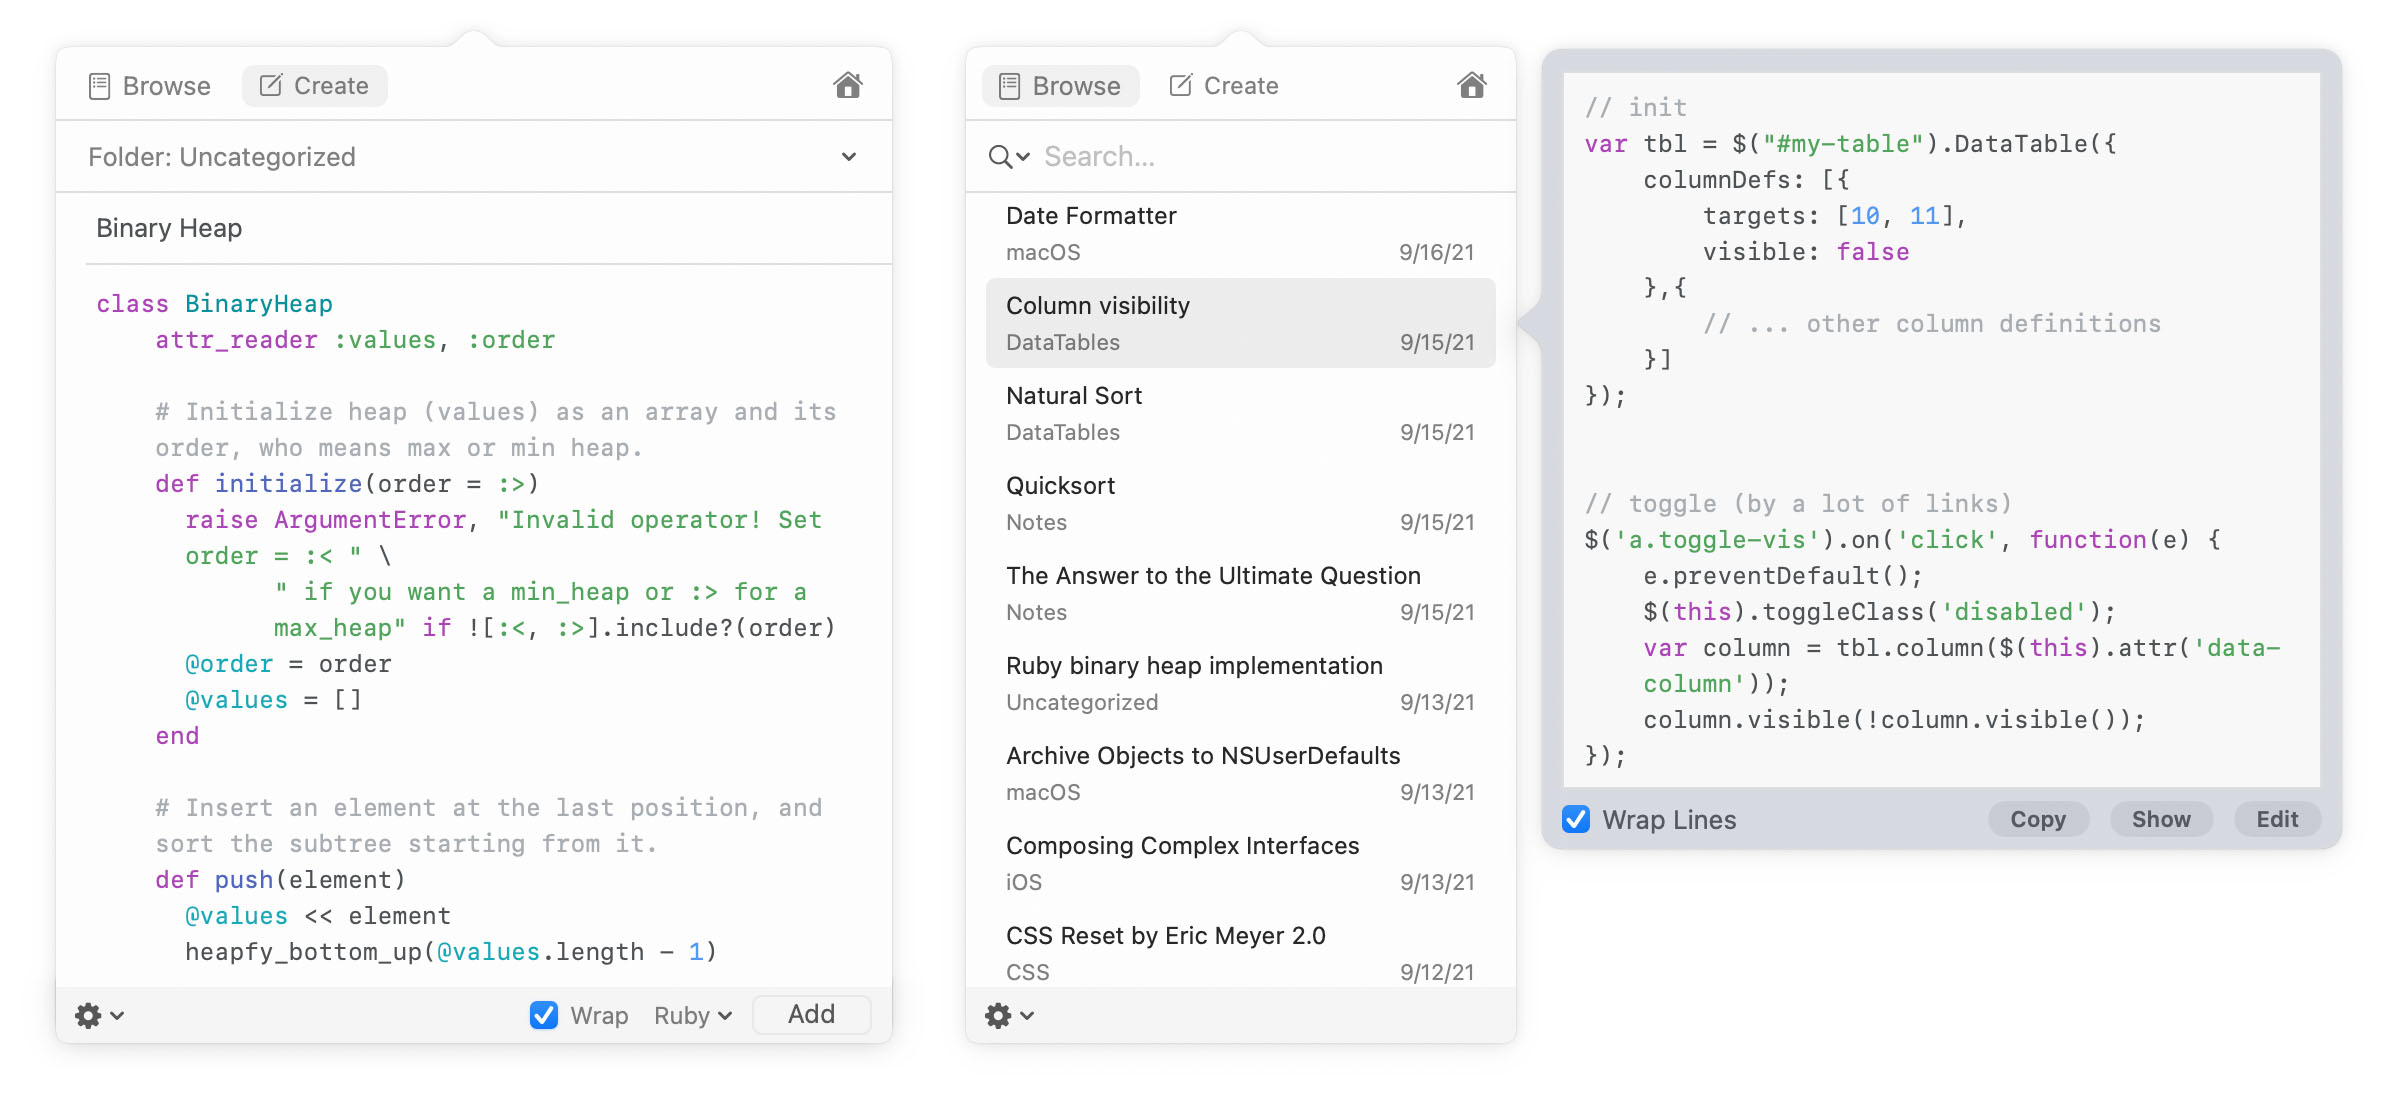
Task: Select Archive Objects to NSUserDefaults snippet
Action: pos(1240,774)
